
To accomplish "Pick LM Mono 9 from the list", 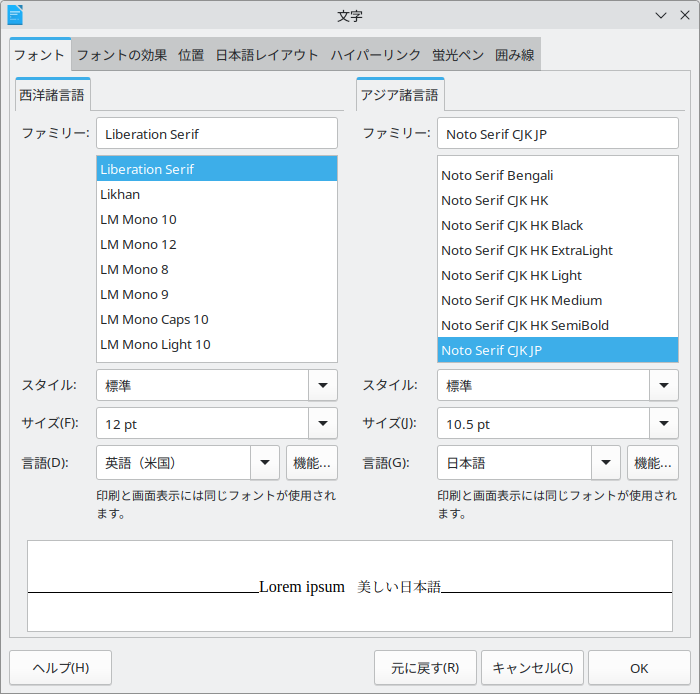I will click(217, 294).
